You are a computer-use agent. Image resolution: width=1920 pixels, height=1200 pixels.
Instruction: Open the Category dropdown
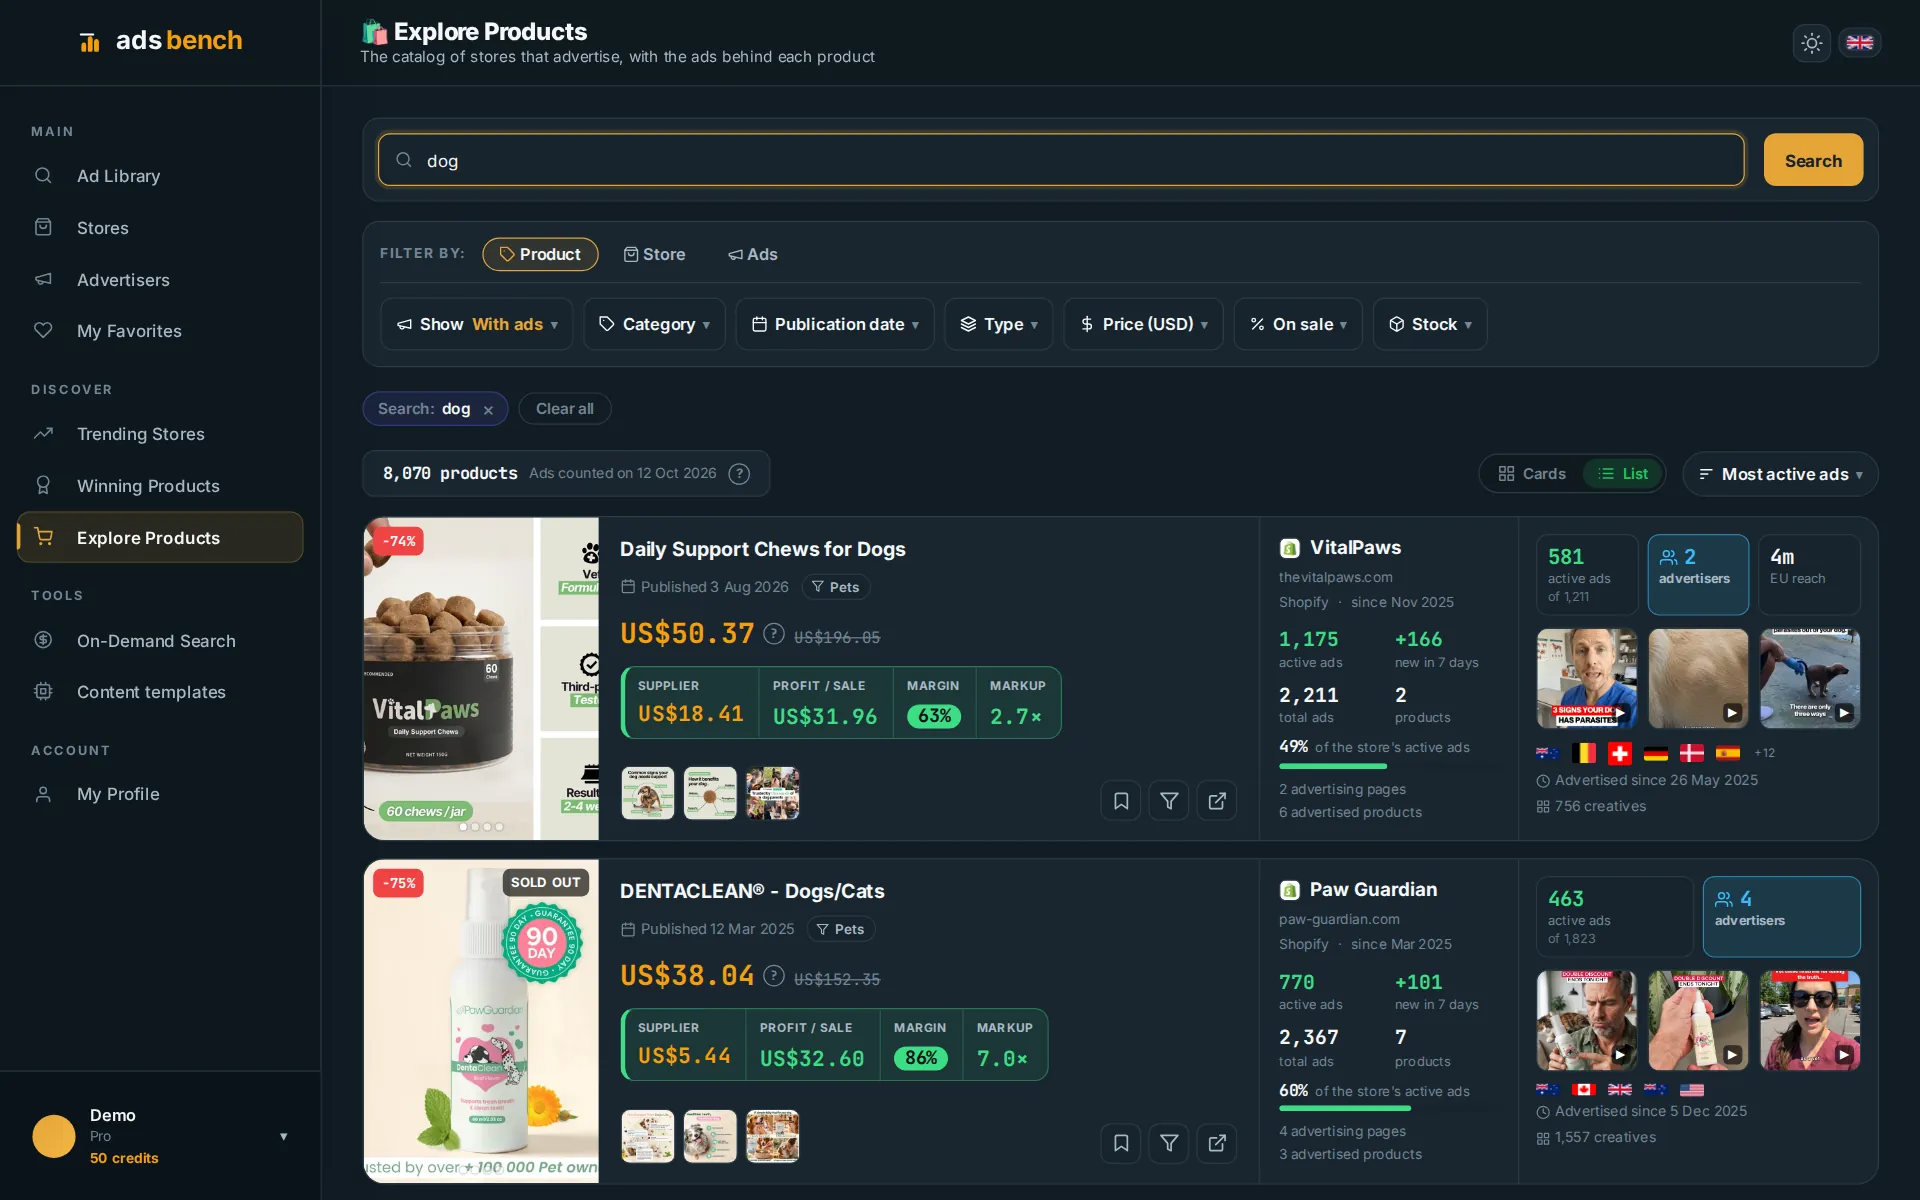tap(655, 324)
